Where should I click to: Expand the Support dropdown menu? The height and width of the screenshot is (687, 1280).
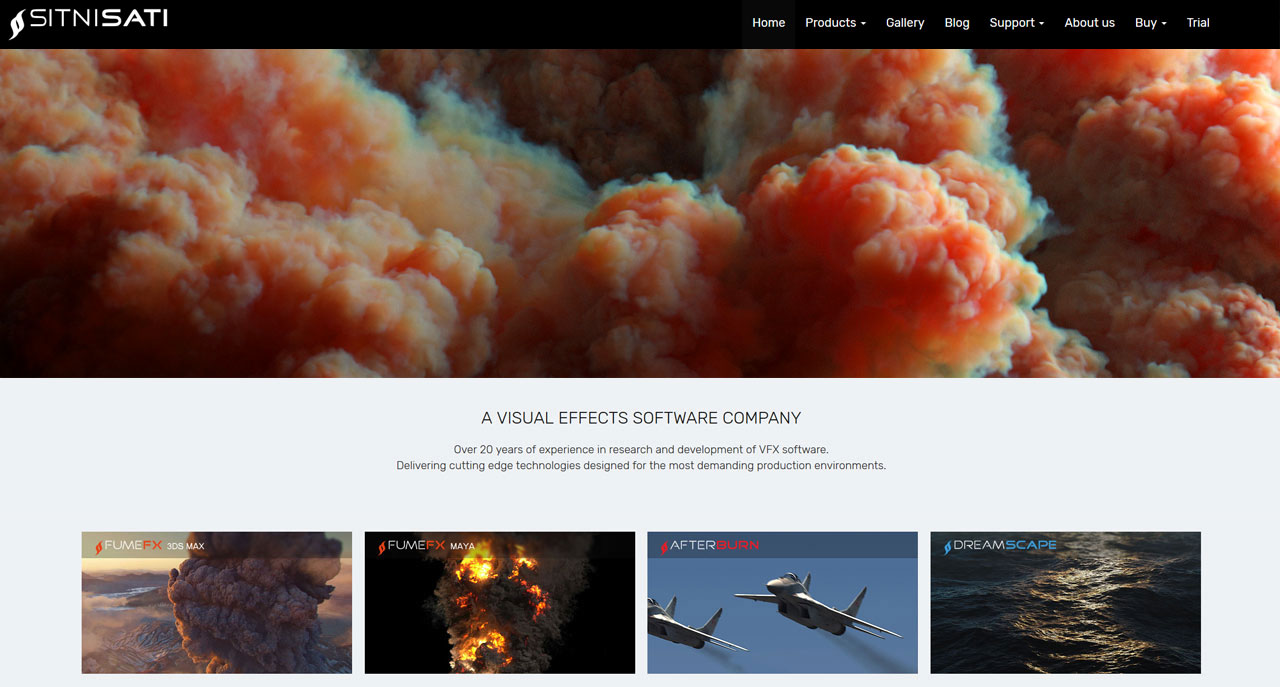pyautogui.click(x=1016, y=23)
